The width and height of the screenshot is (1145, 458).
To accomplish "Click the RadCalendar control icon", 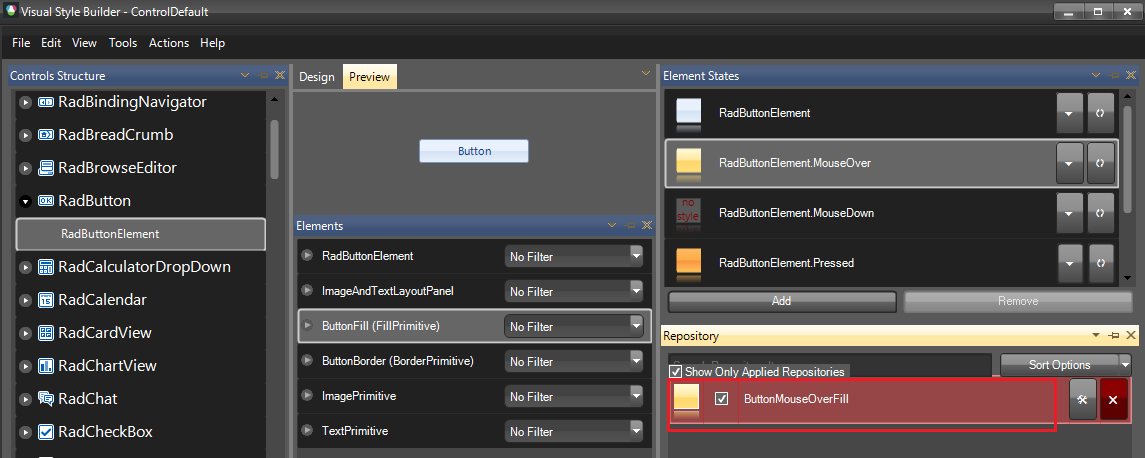I will 46,300.
